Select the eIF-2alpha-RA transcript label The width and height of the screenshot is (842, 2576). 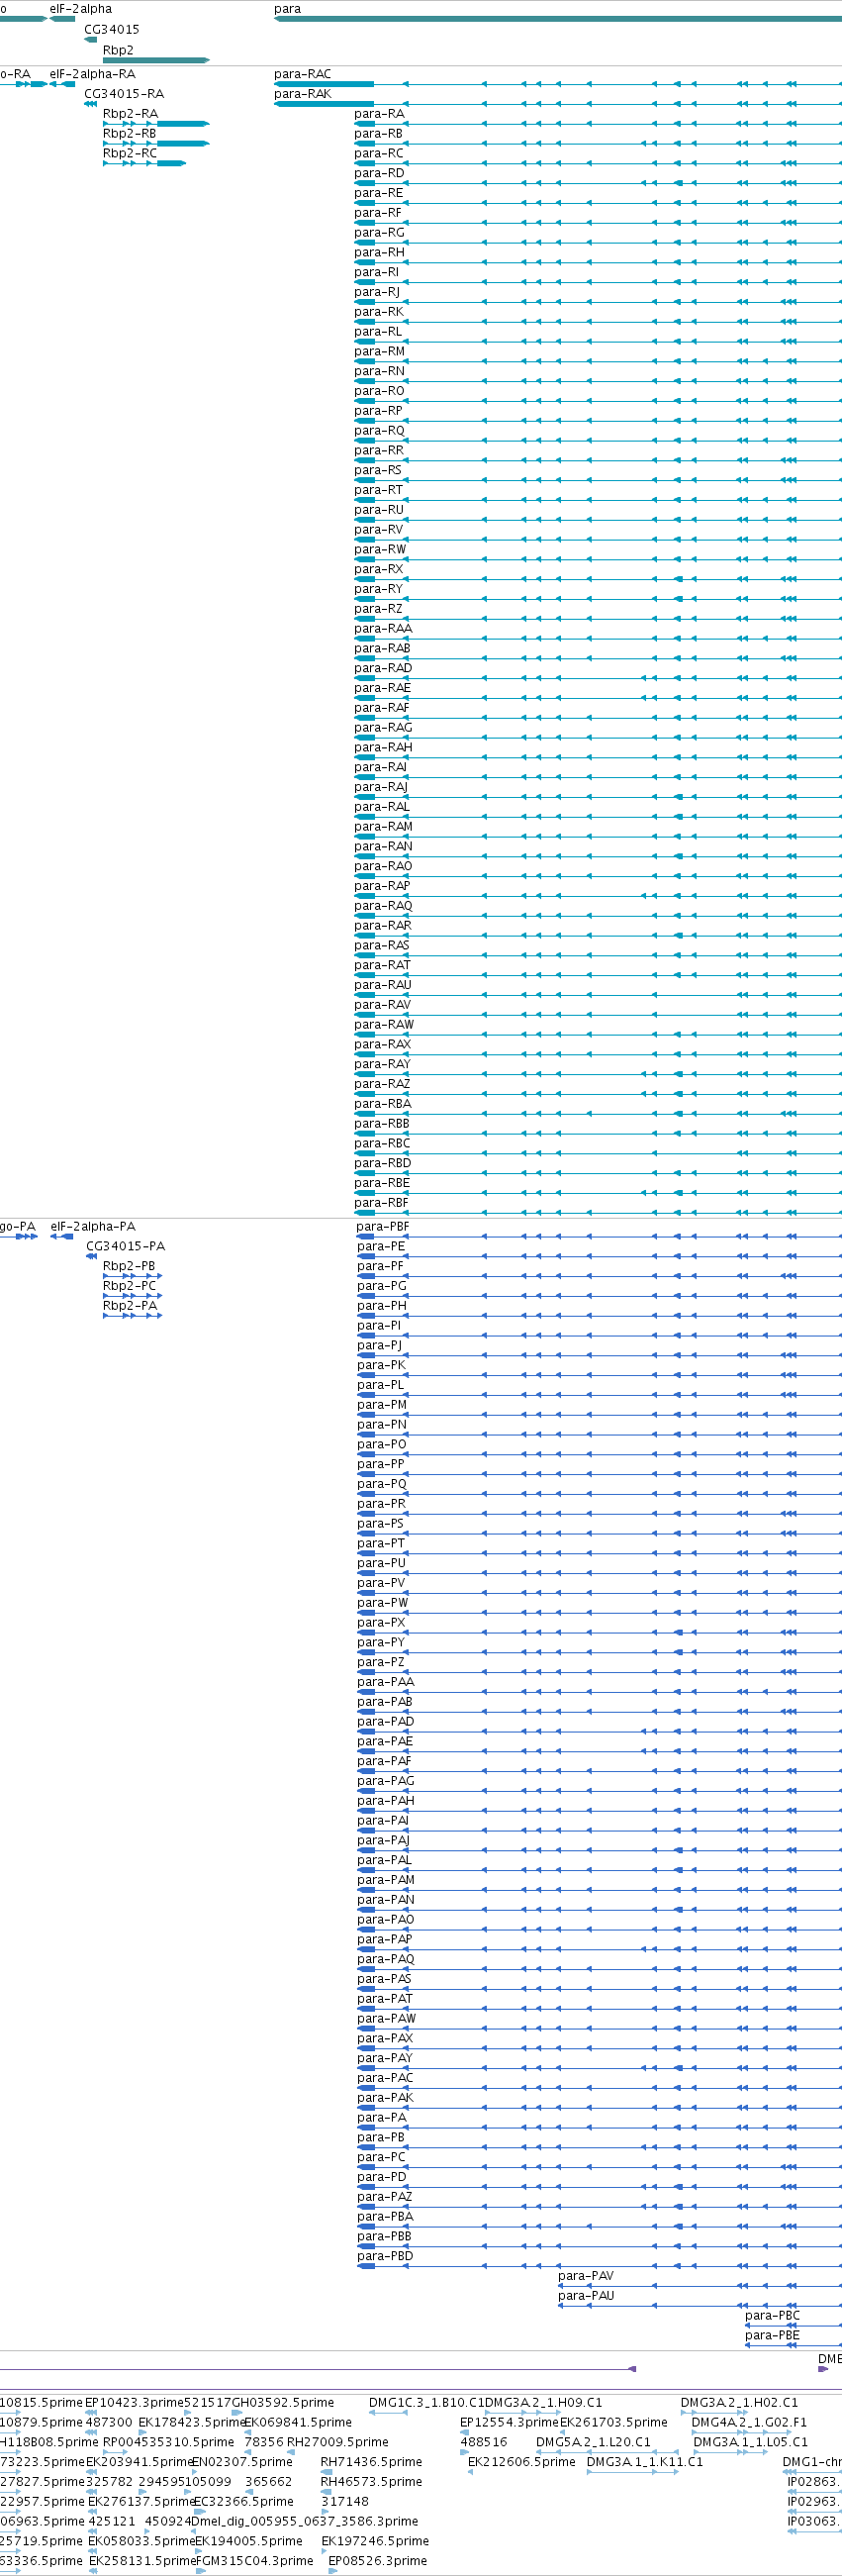(x=92, y=74)
